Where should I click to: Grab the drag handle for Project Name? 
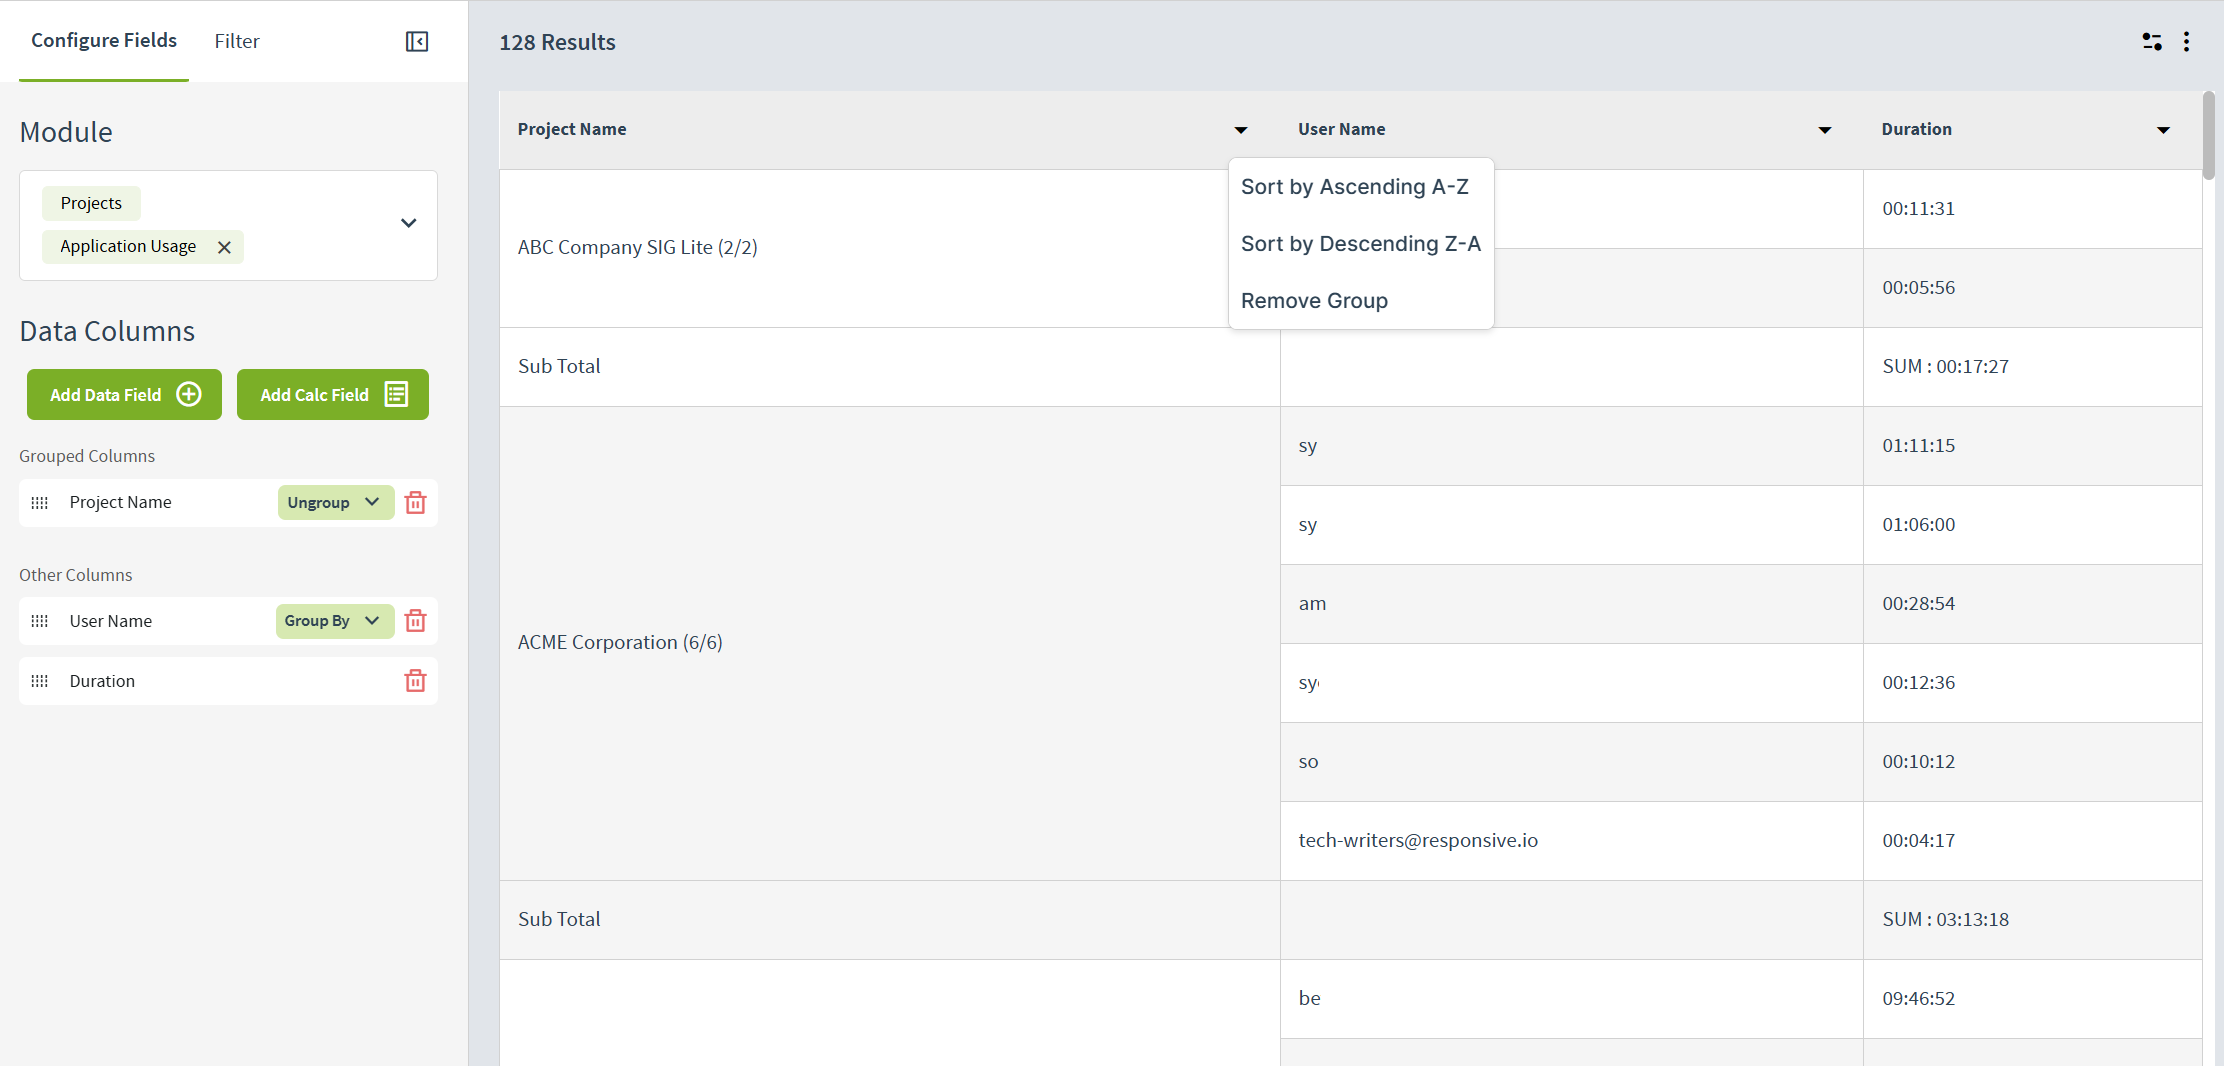tap(40, 502)
